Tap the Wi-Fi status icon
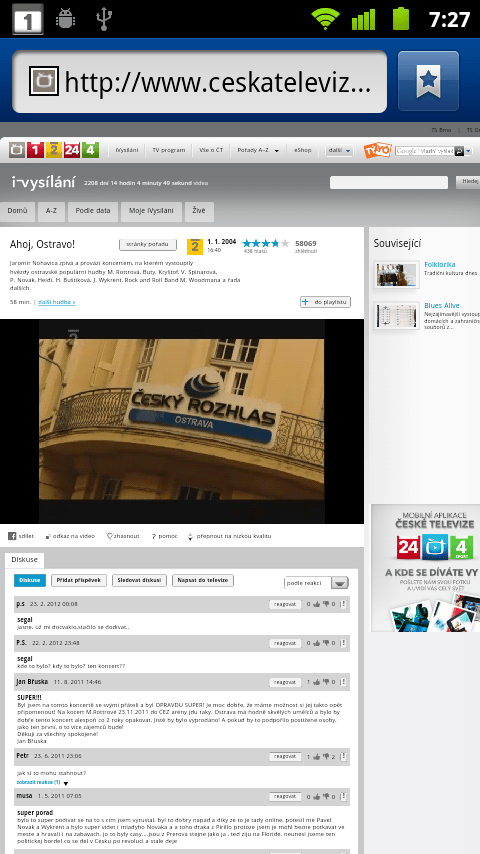 coord(325,19)
